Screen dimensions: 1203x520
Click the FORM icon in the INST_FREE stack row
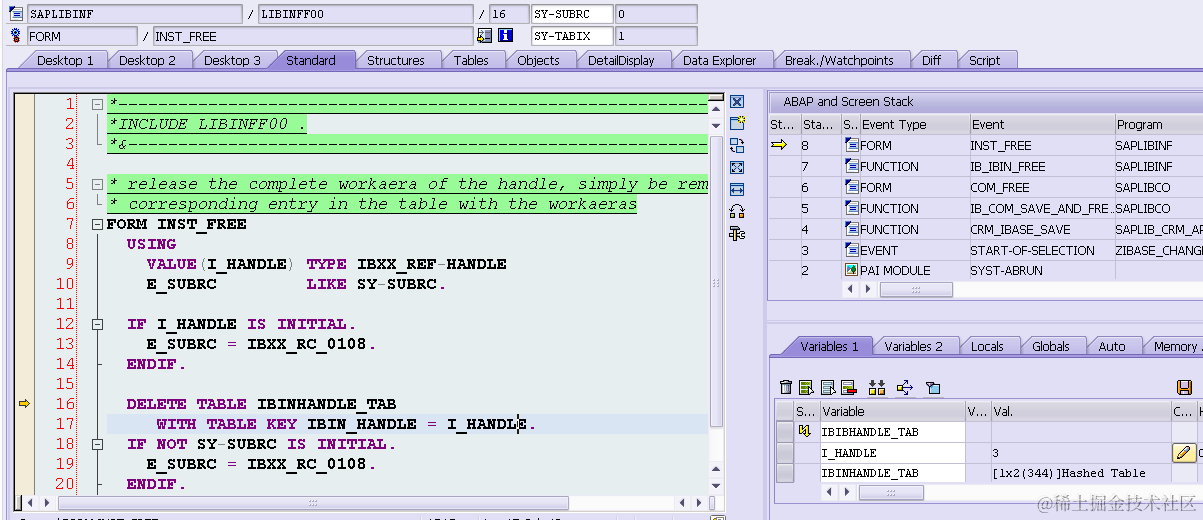852,145
